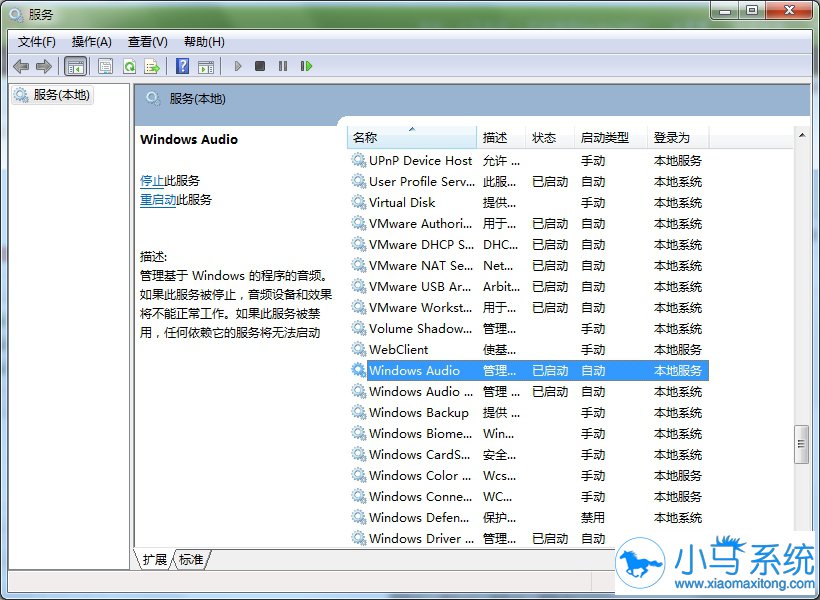This screenshot has width=820, height=600.
Task: Click the 服务(本地) header in the right pane
Action: 197,99
